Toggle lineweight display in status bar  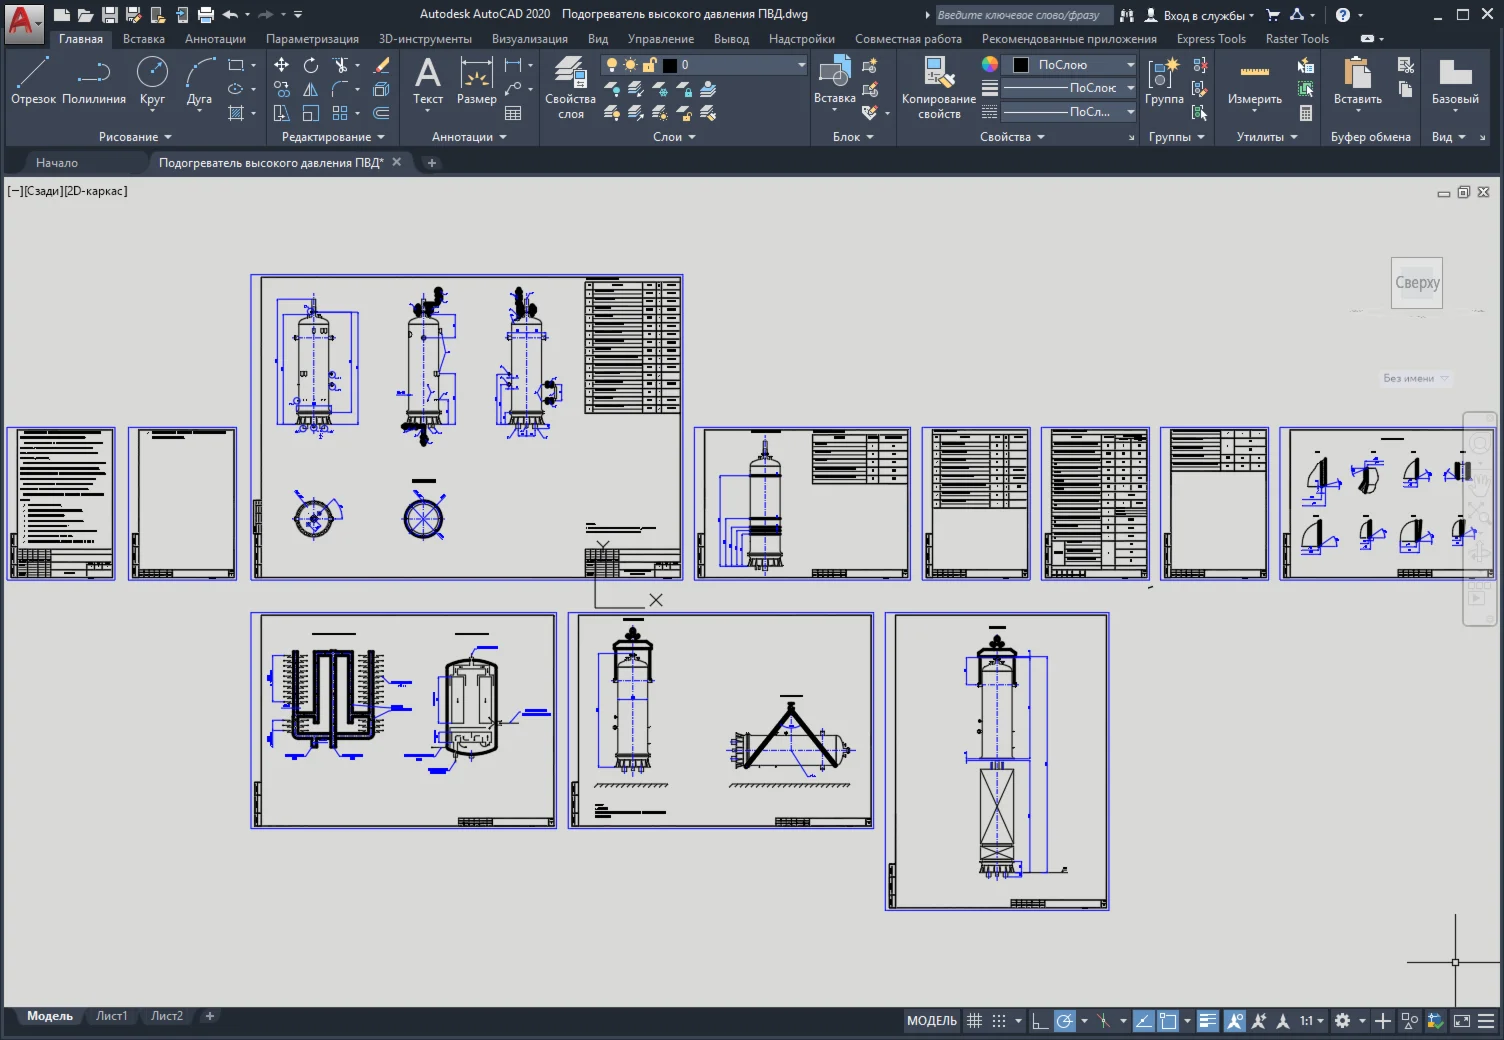[1208, 1021]
